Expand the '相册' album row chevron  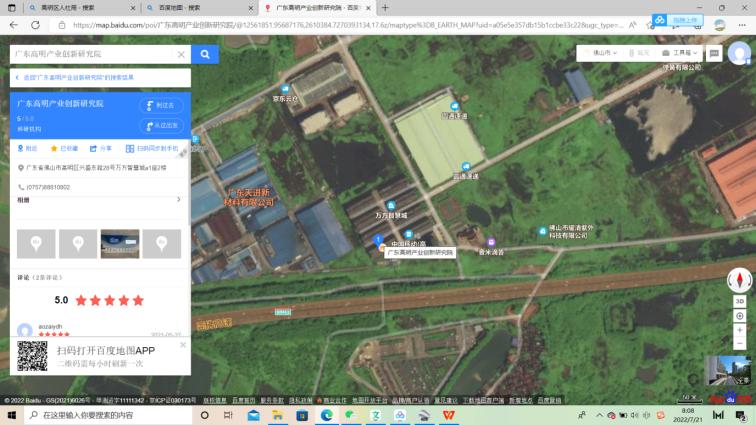tap(179, 199)
